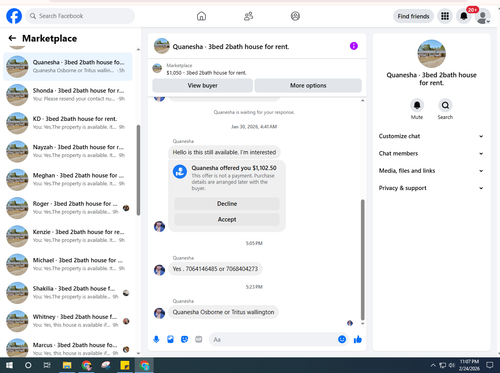
Task: Open the purple conversation info icon
Action: 354,46
